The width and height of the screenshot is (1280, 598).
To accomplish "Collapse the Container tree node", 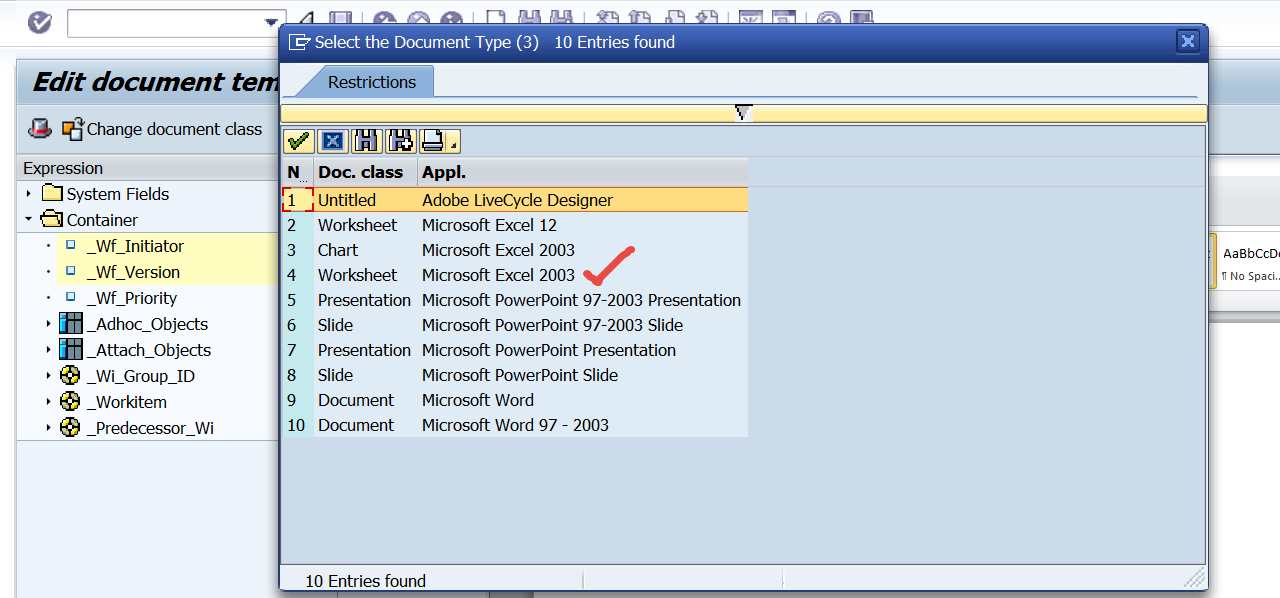I will pyautogui.click(x=26, y=219).
